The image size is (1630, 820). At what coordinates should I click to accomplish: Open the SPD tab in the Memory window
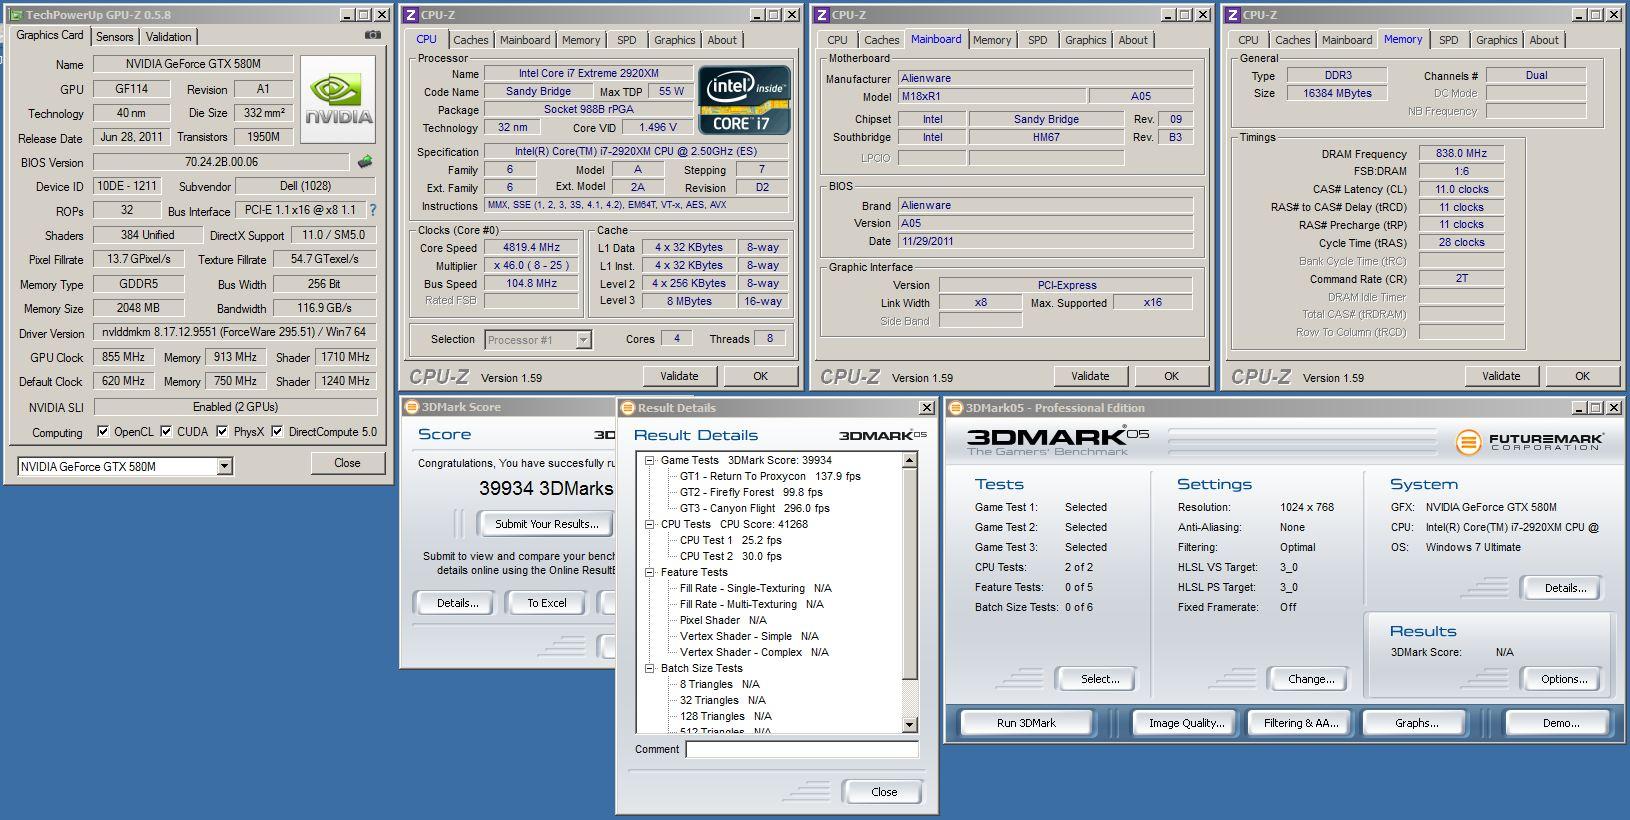(x=1448, y=40)
